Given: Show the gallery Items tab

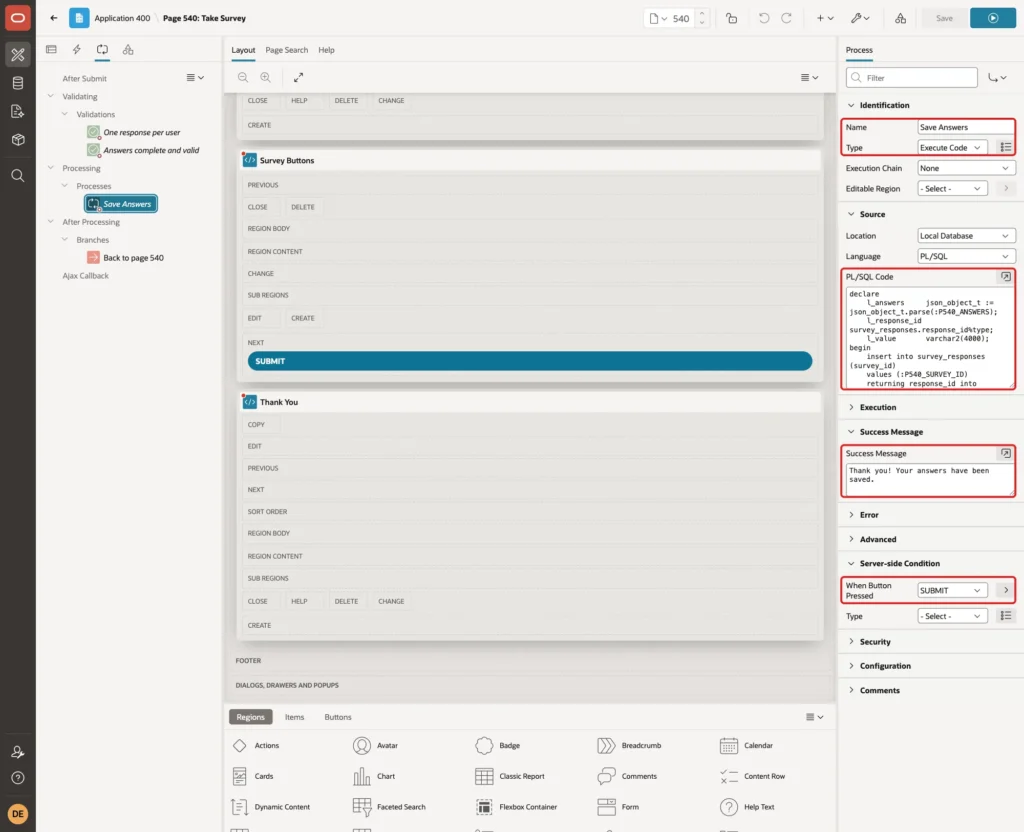Looking at the screenshot, I should click(294, 717).
